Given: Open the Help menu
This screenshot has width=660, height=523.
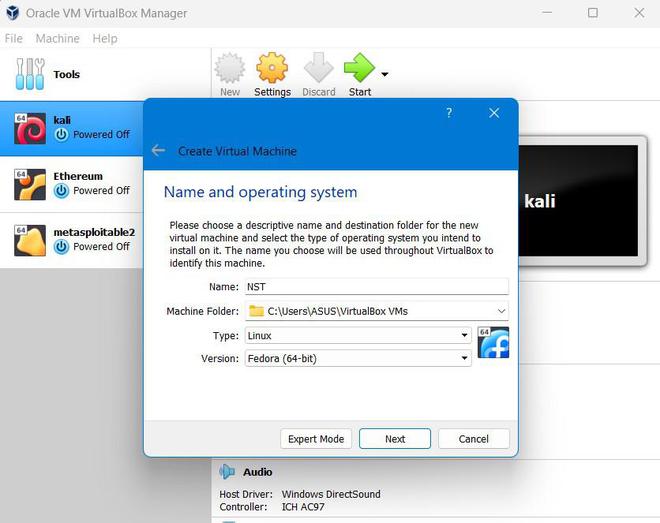Looking at the screenshot, I should (105, 39).
